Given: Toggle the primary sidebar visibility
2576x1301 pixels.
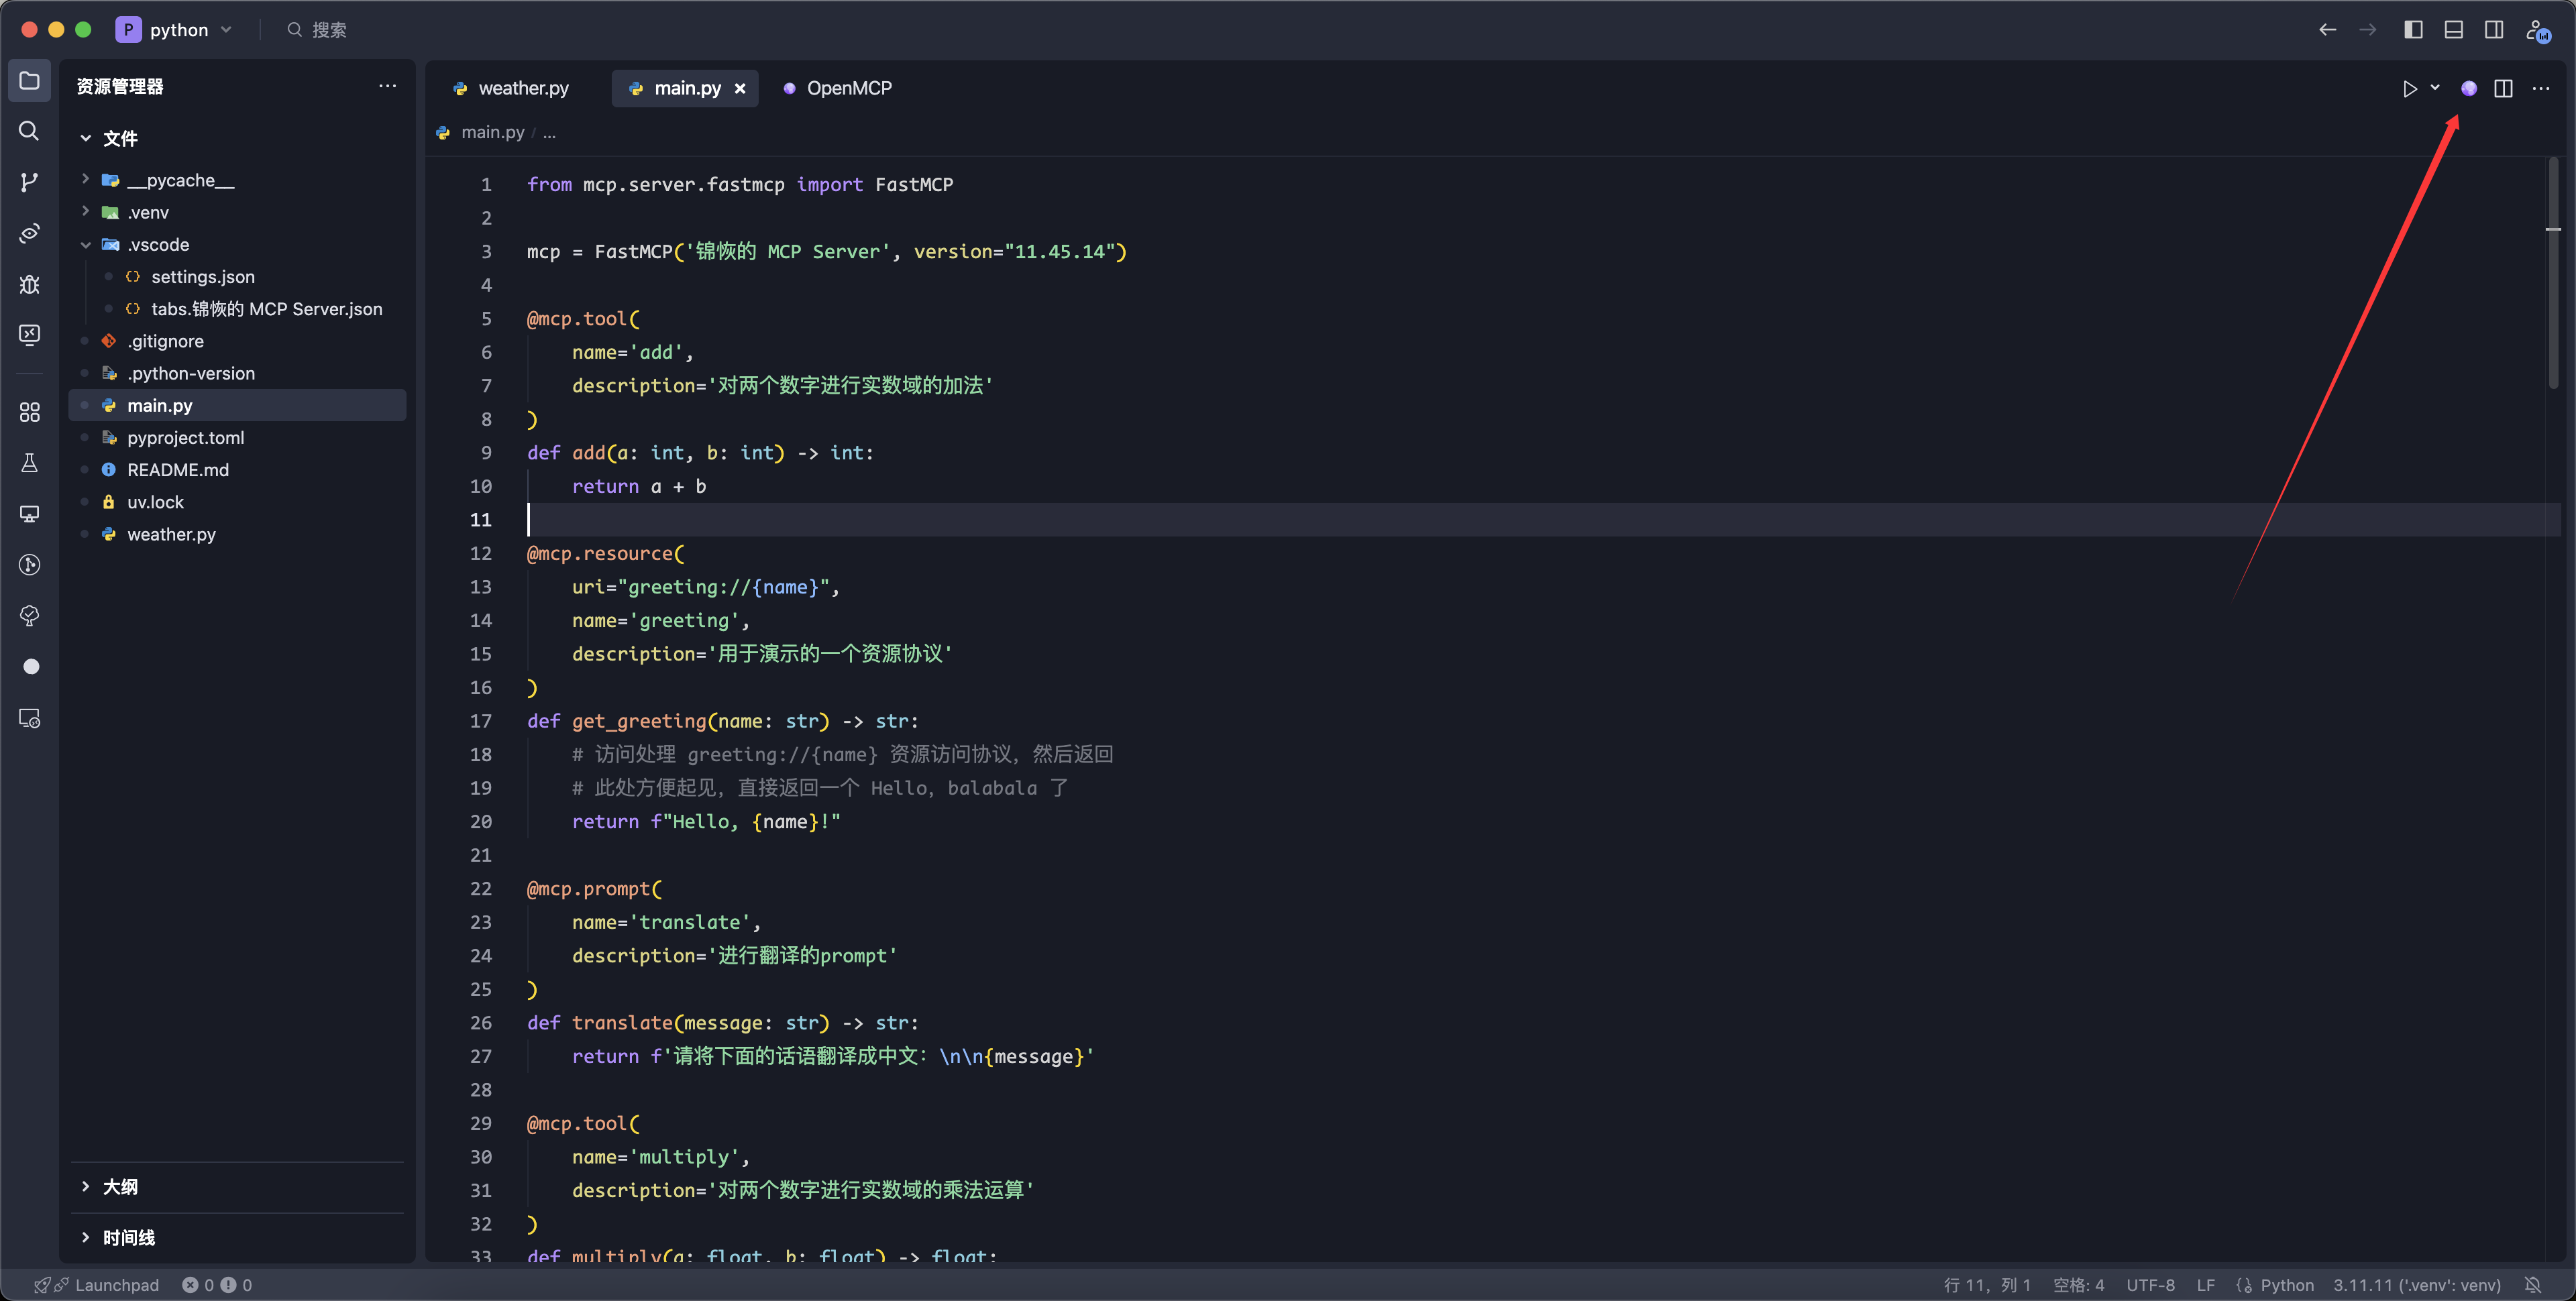Looking at the screenshot, I should [x=2413, y=29].
